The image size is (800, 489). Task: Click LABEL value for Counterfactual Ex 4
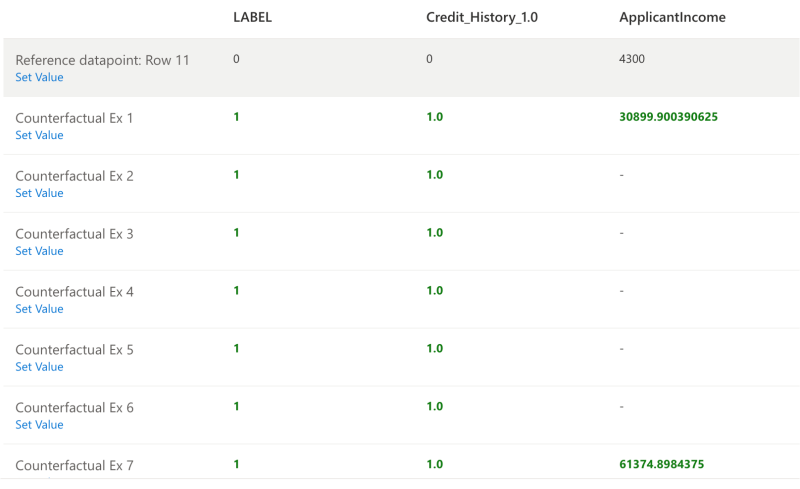pyautogui.click(x=236, y=290)
